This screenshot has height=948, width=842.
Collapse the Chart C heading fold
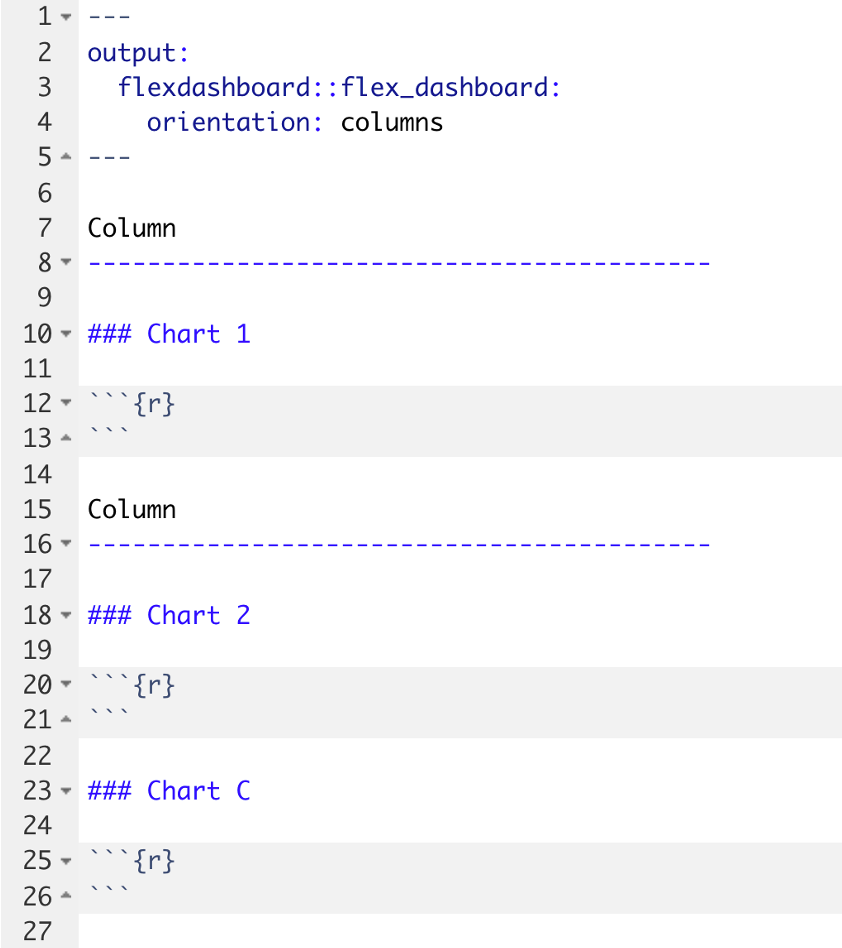66,791
